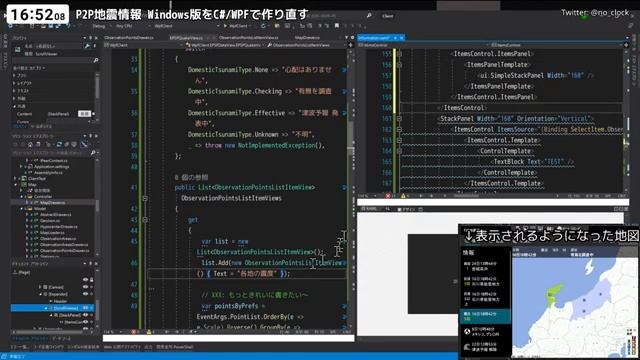Toggle visibility eye of the [StackPanel] element
Image resolution: width=640 pixels, height=360 pixels.
86,315
